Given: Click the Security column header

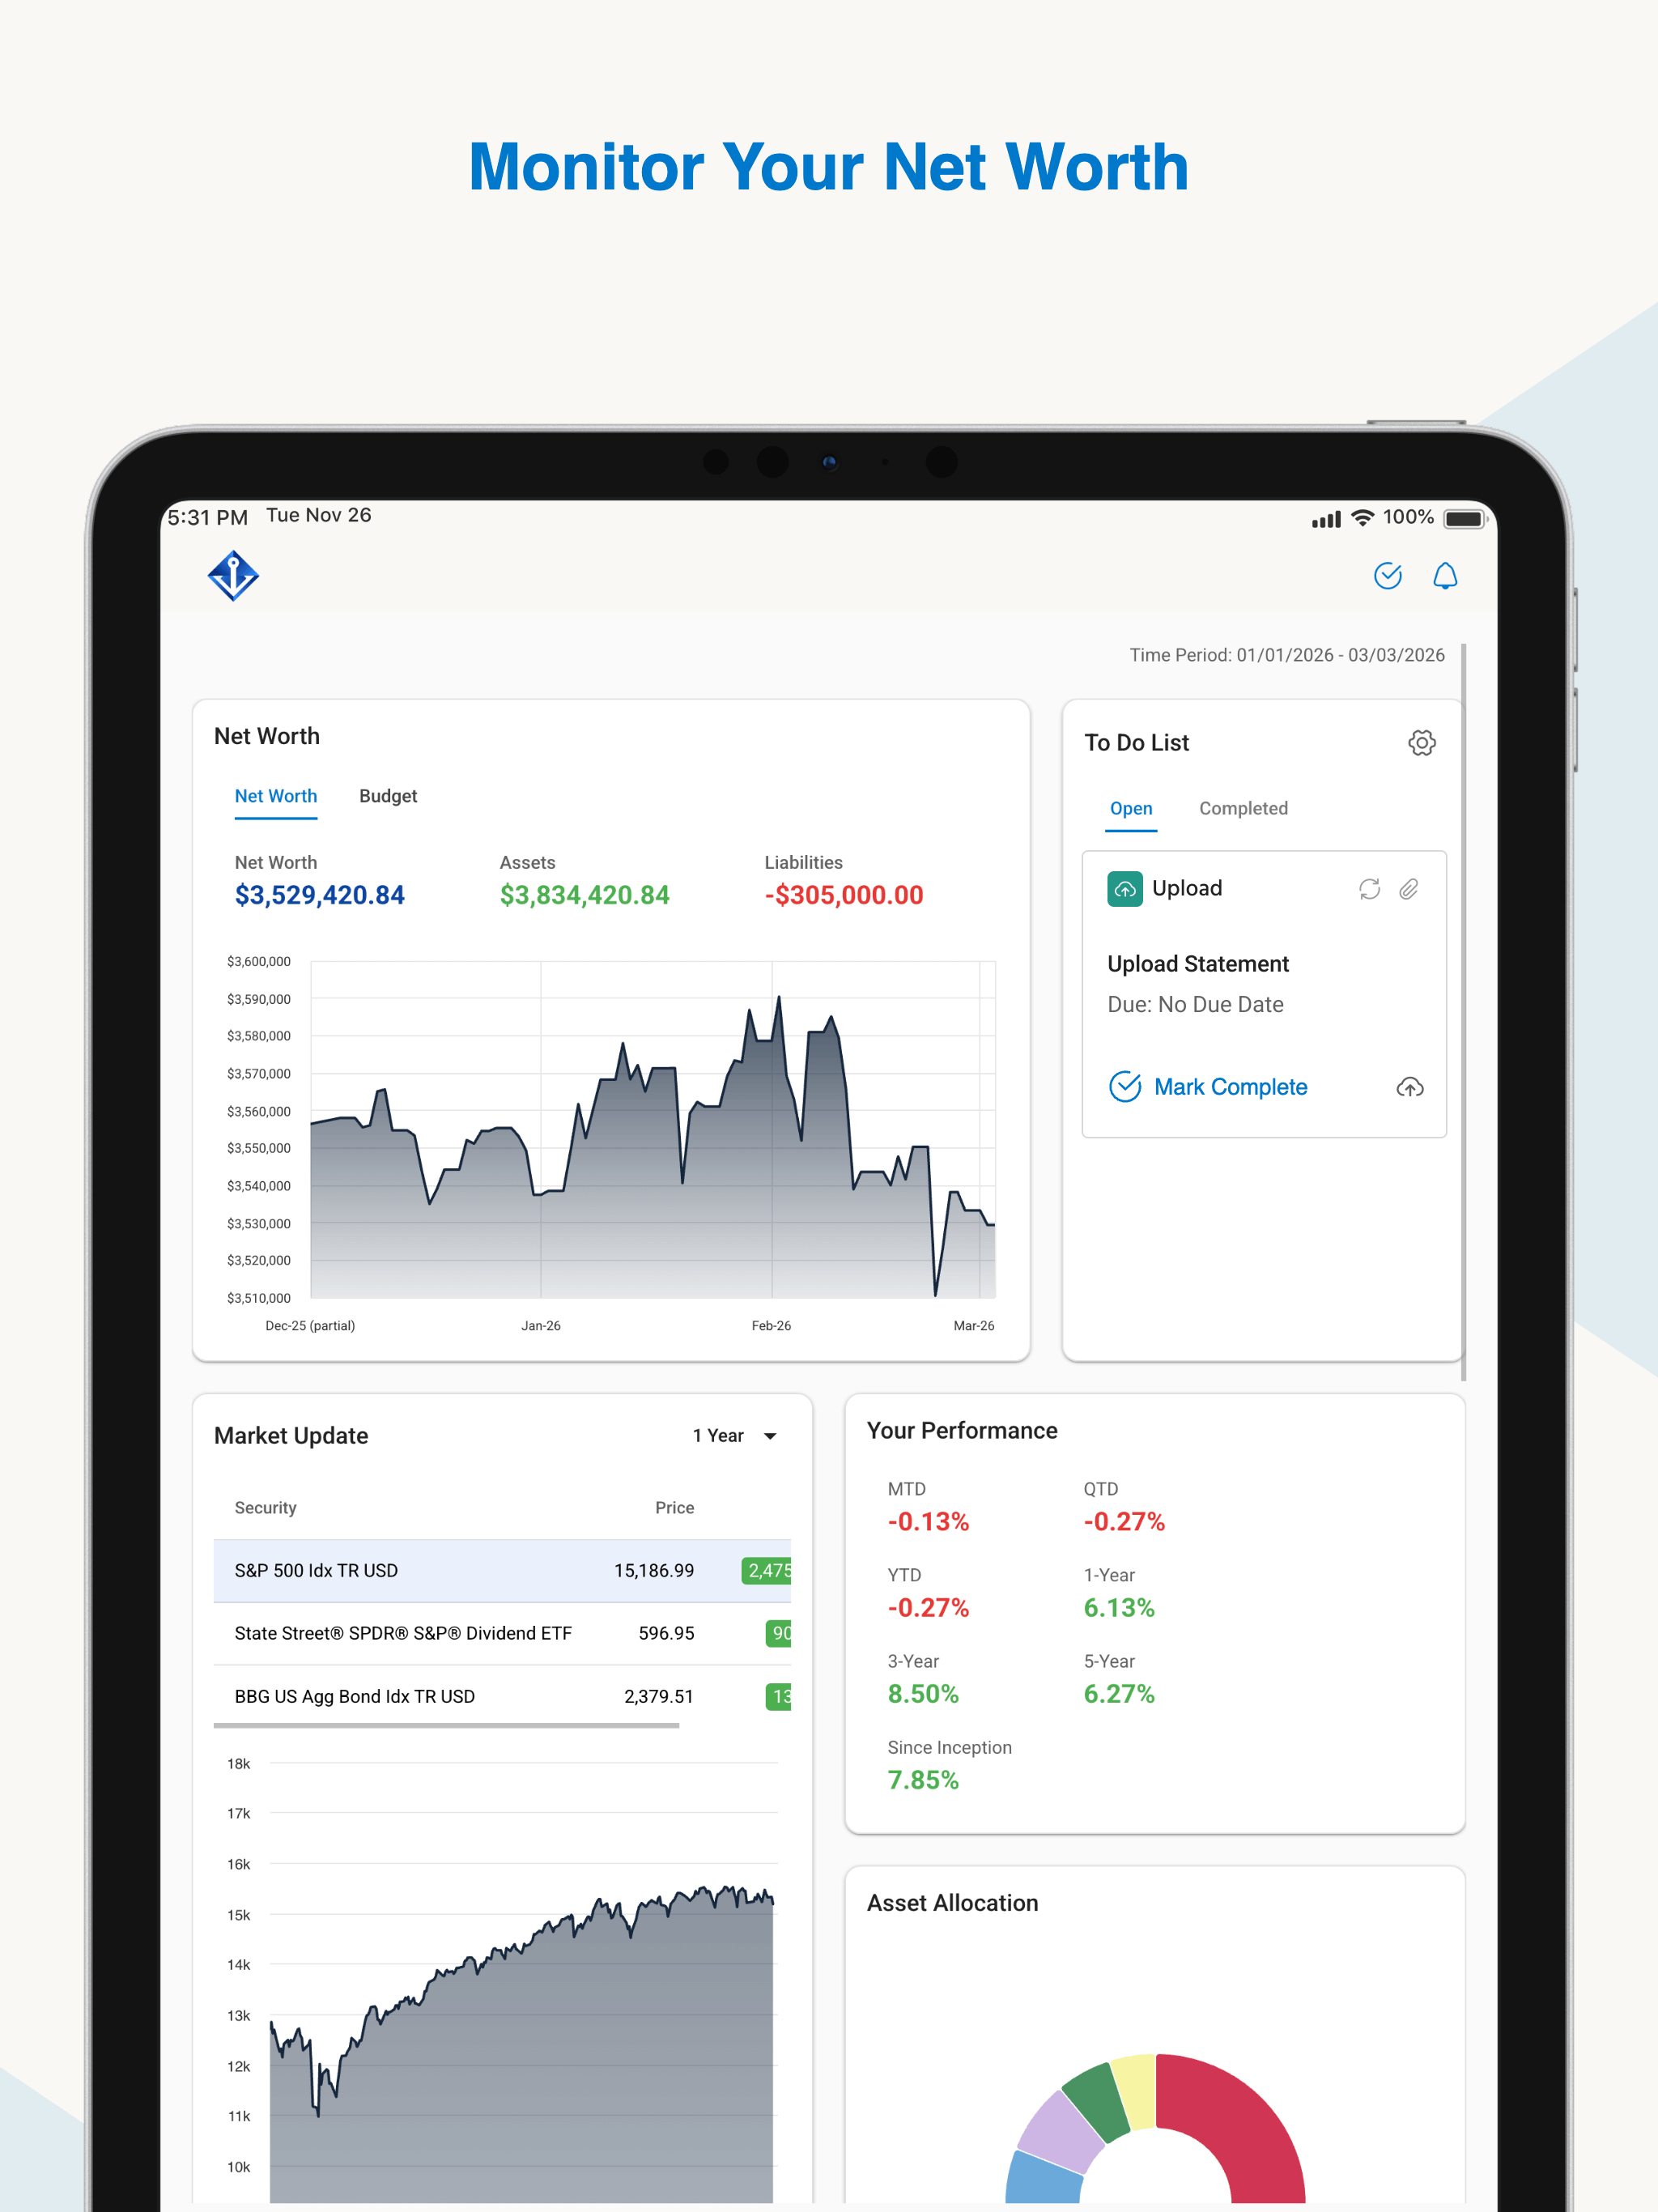Looking at the screenshot, I should pyautogui.click(x=265, y=1507).
